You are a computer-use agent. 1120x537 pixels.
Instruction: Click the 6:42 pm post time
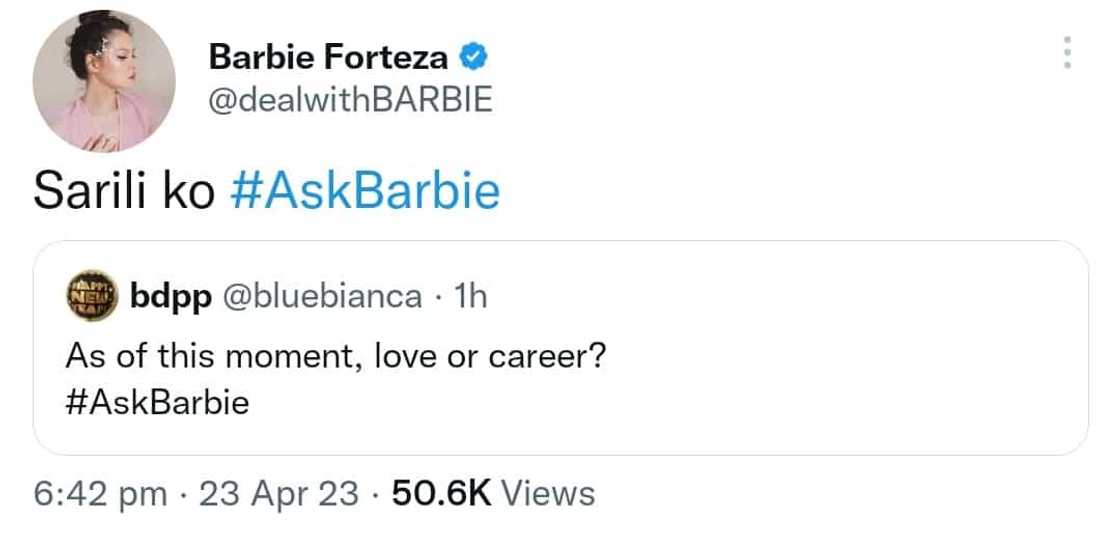tap(100, 493)
